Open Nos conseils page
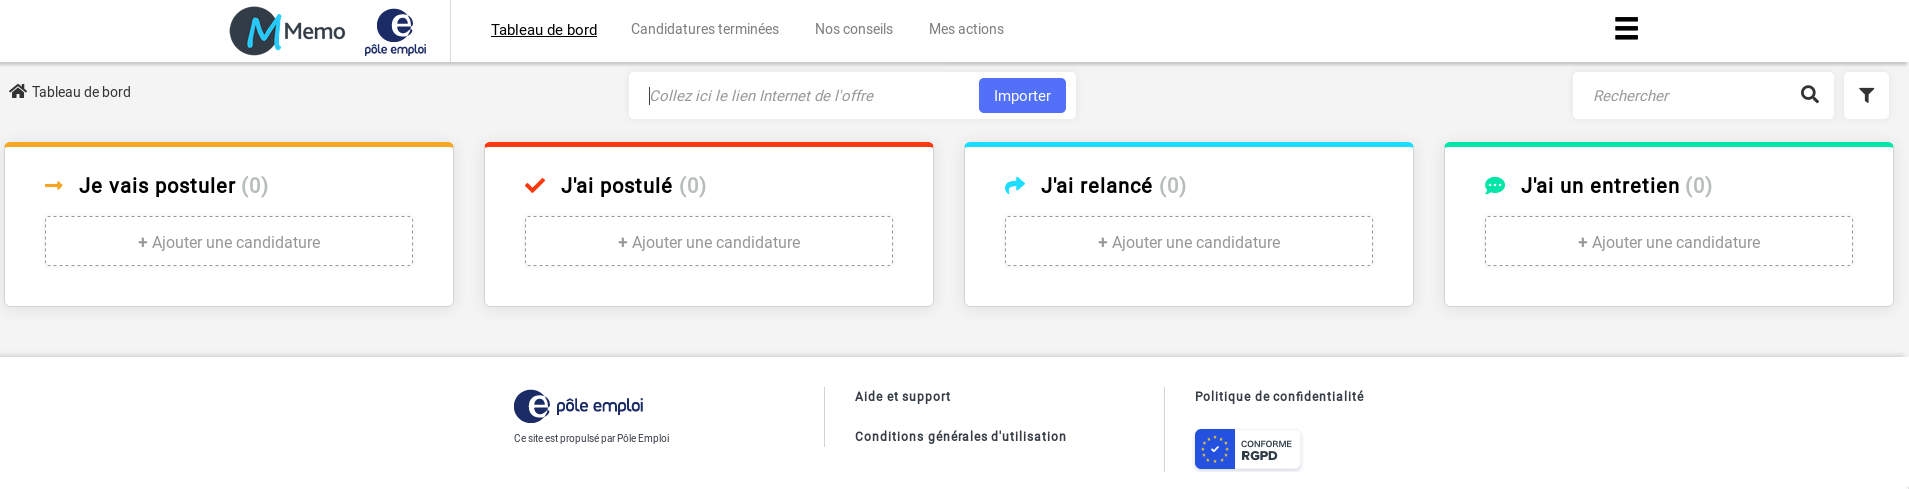This screenshot has width=1909, height=489. [x=854, y=30]
